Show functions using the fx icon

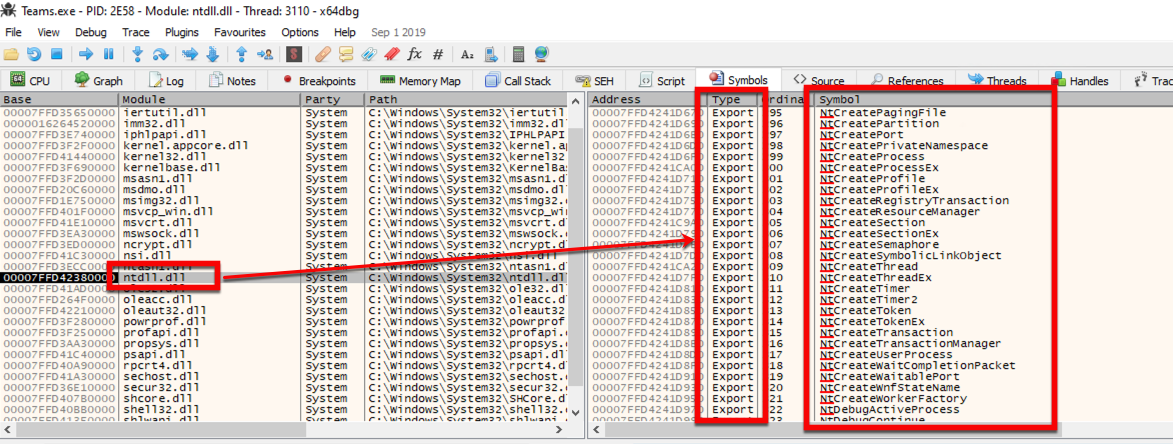pos(414,53)
